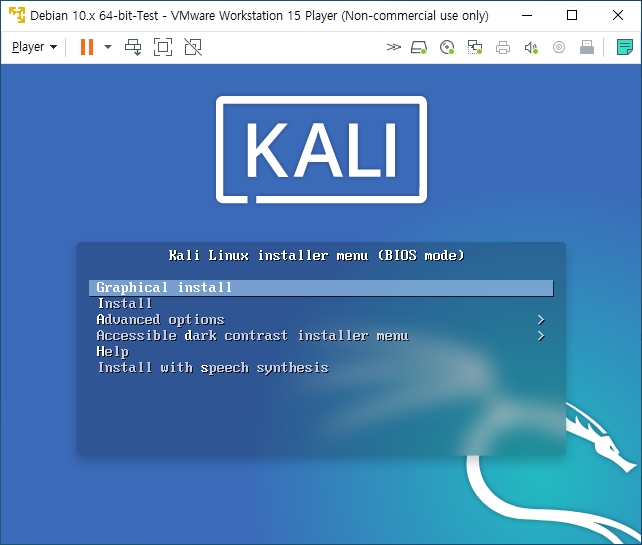The image size is (642, 545).
Task: Open the power options dropdown arrow
Action: coord(108,47)
